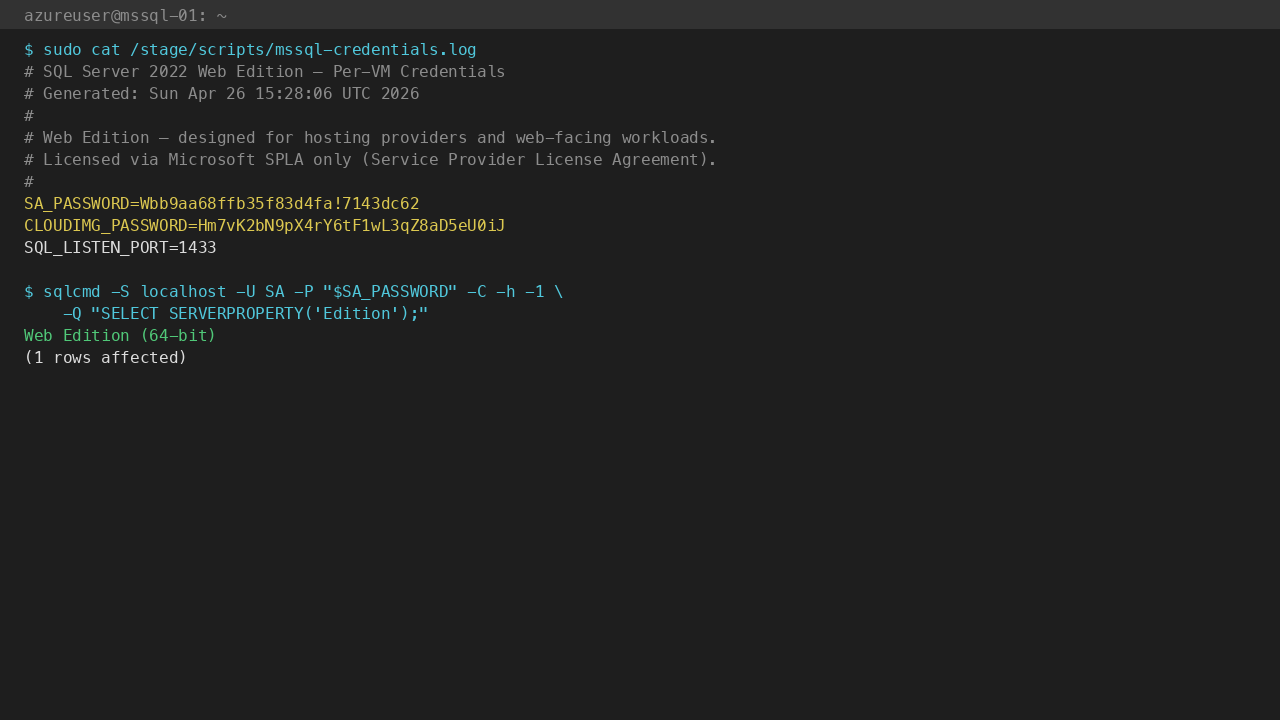The image size is (1280, 720).
Task: Click the -Q SELECT SERVERPROPERTY continuation line
Action: [x=246, y=314]
